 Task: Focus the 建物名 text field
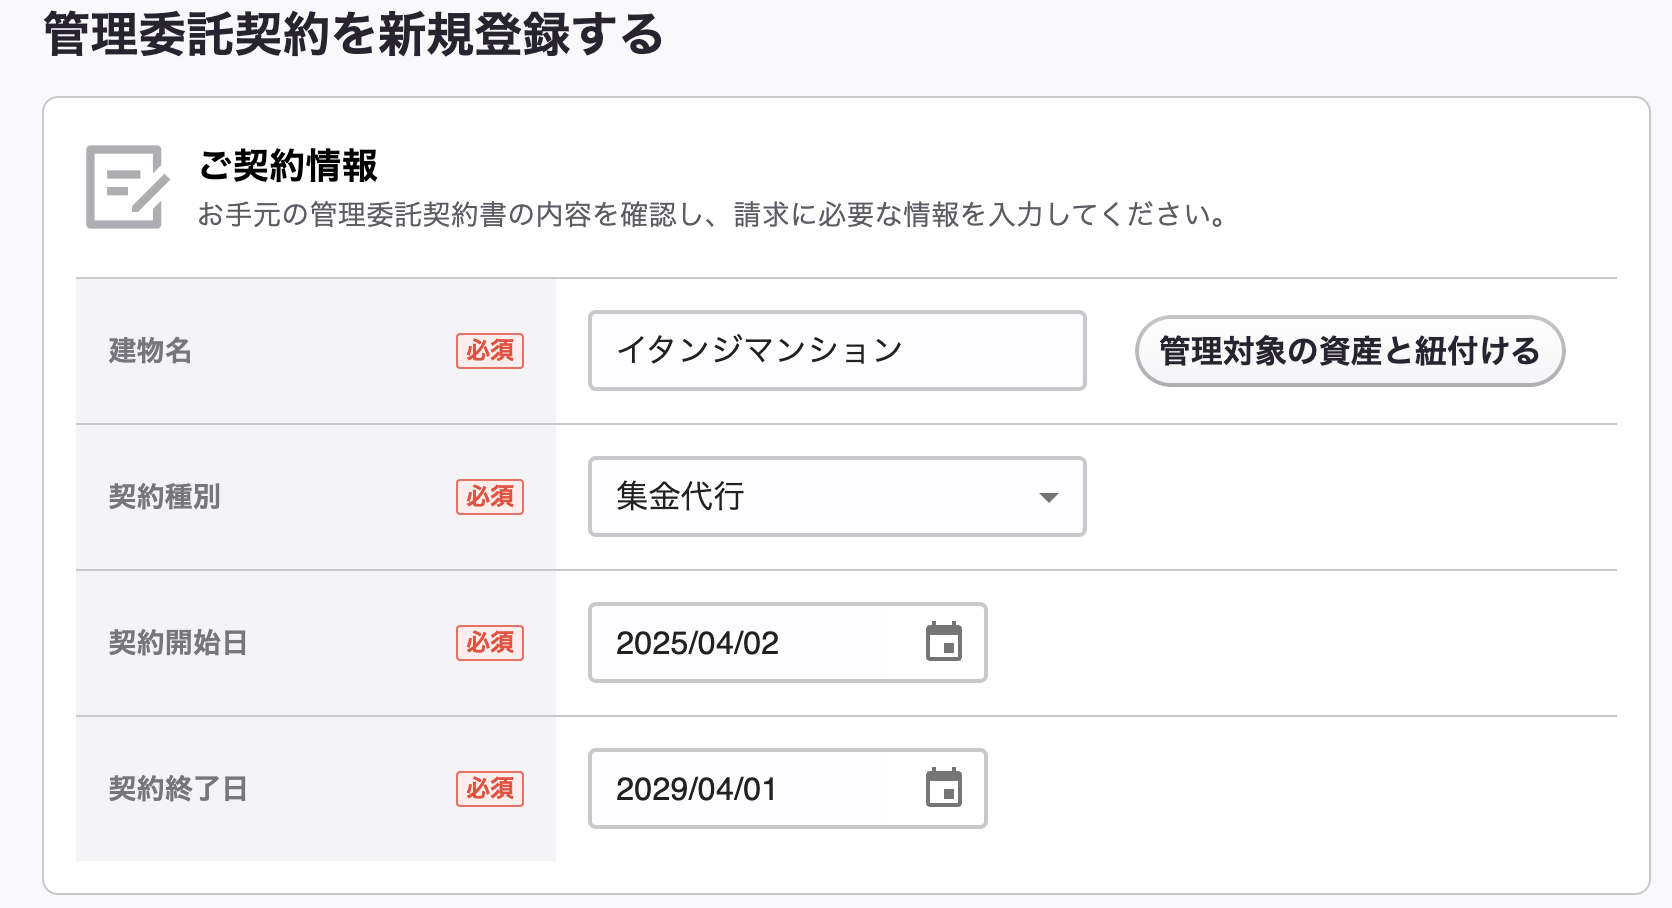pyautogui.click(x=837, y=351)
